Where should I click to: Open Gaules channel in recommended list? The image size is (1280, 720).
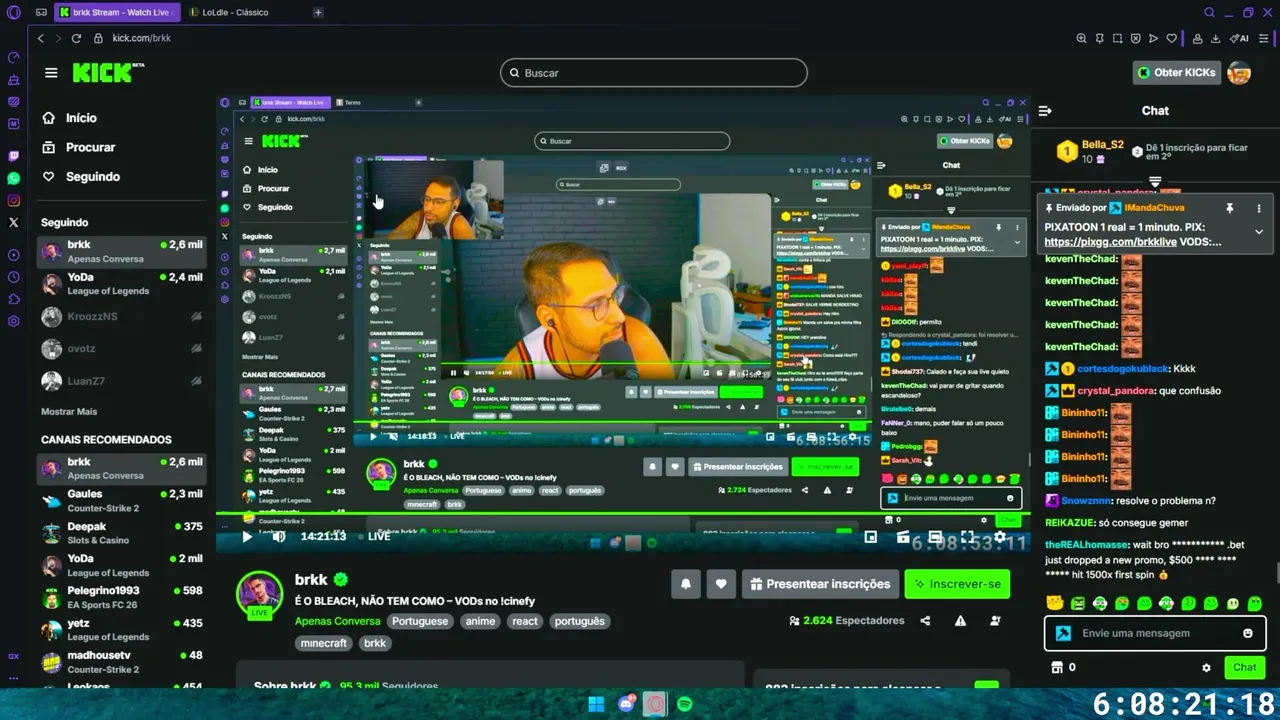click(x=122, y=500)
